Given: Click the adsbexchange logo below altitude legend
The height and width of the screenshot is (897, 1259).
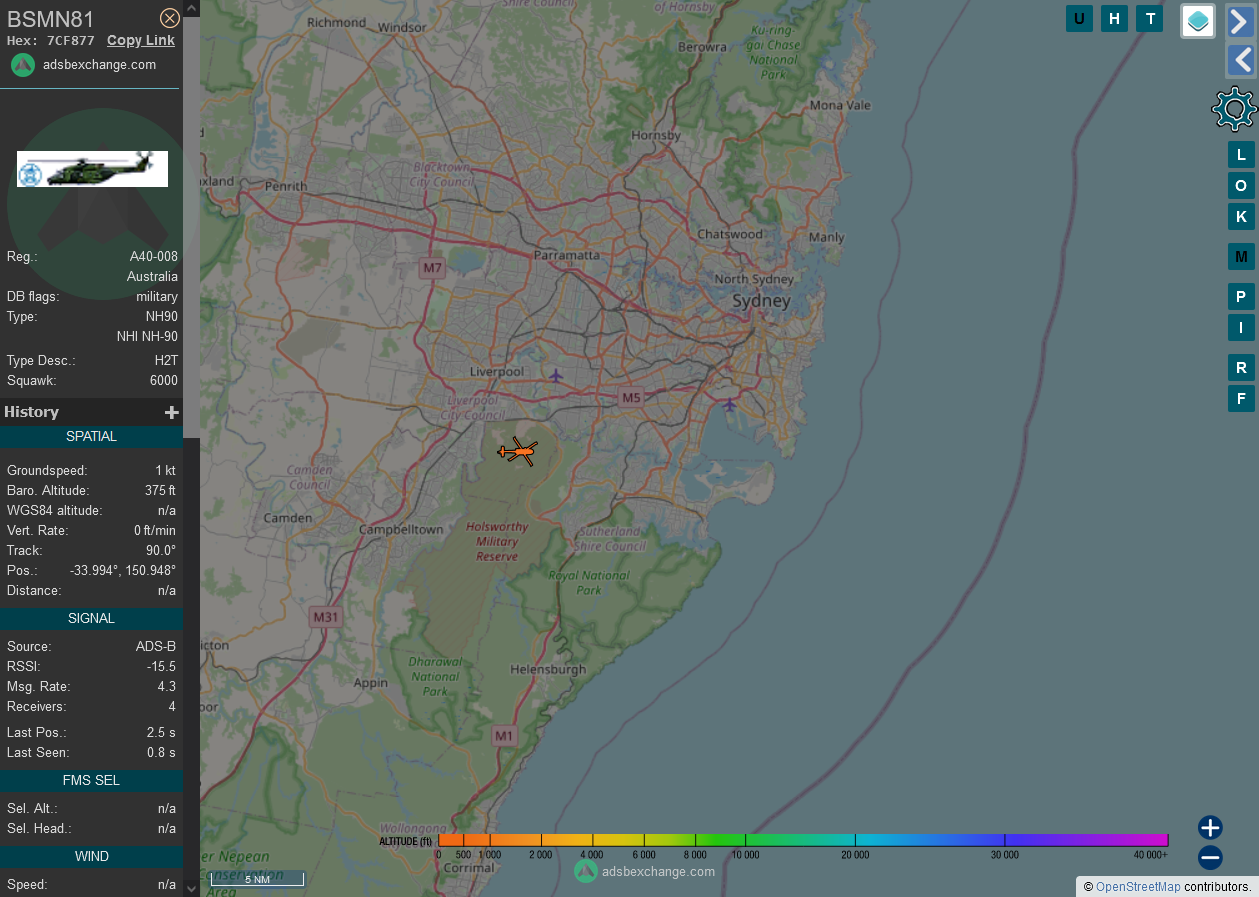Looking at the screenshot, I should 586,871.
